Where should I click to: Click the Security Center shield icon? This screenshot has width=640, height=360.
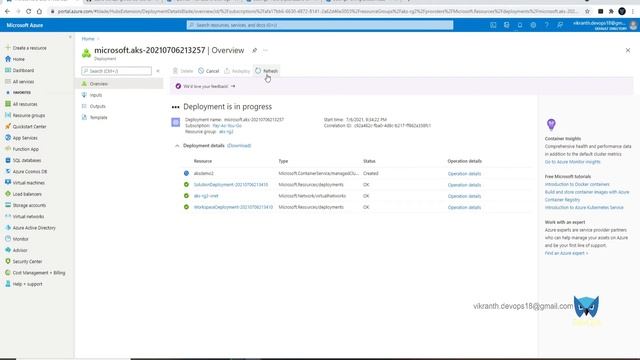(8, 261)
